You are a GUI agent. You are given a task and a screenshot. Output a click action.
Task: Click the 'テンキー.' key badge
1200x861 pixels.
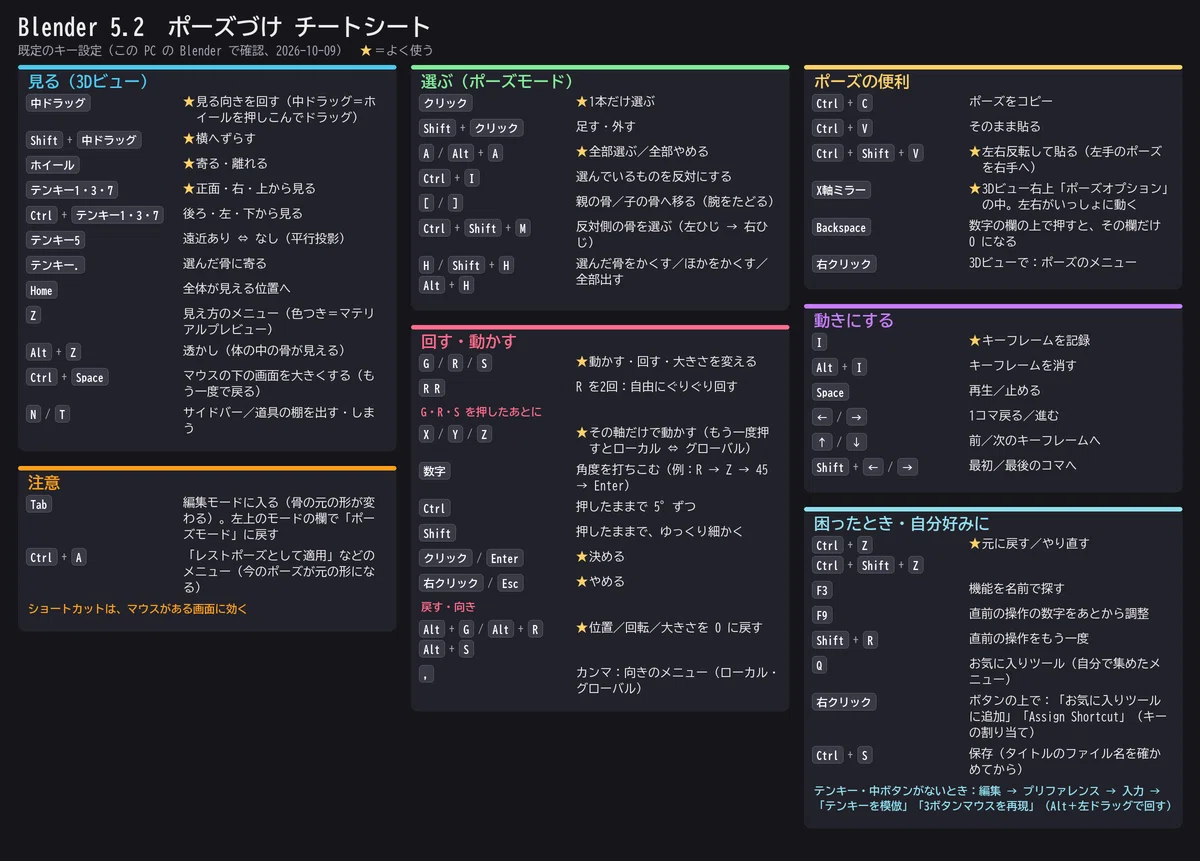(56, 265)
